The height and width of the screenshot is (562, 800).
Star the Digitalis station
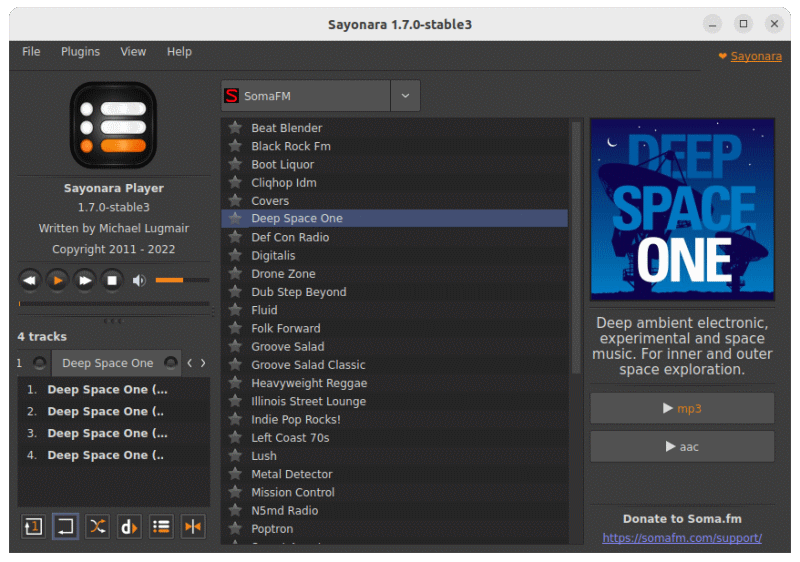(x=235, y=255)
